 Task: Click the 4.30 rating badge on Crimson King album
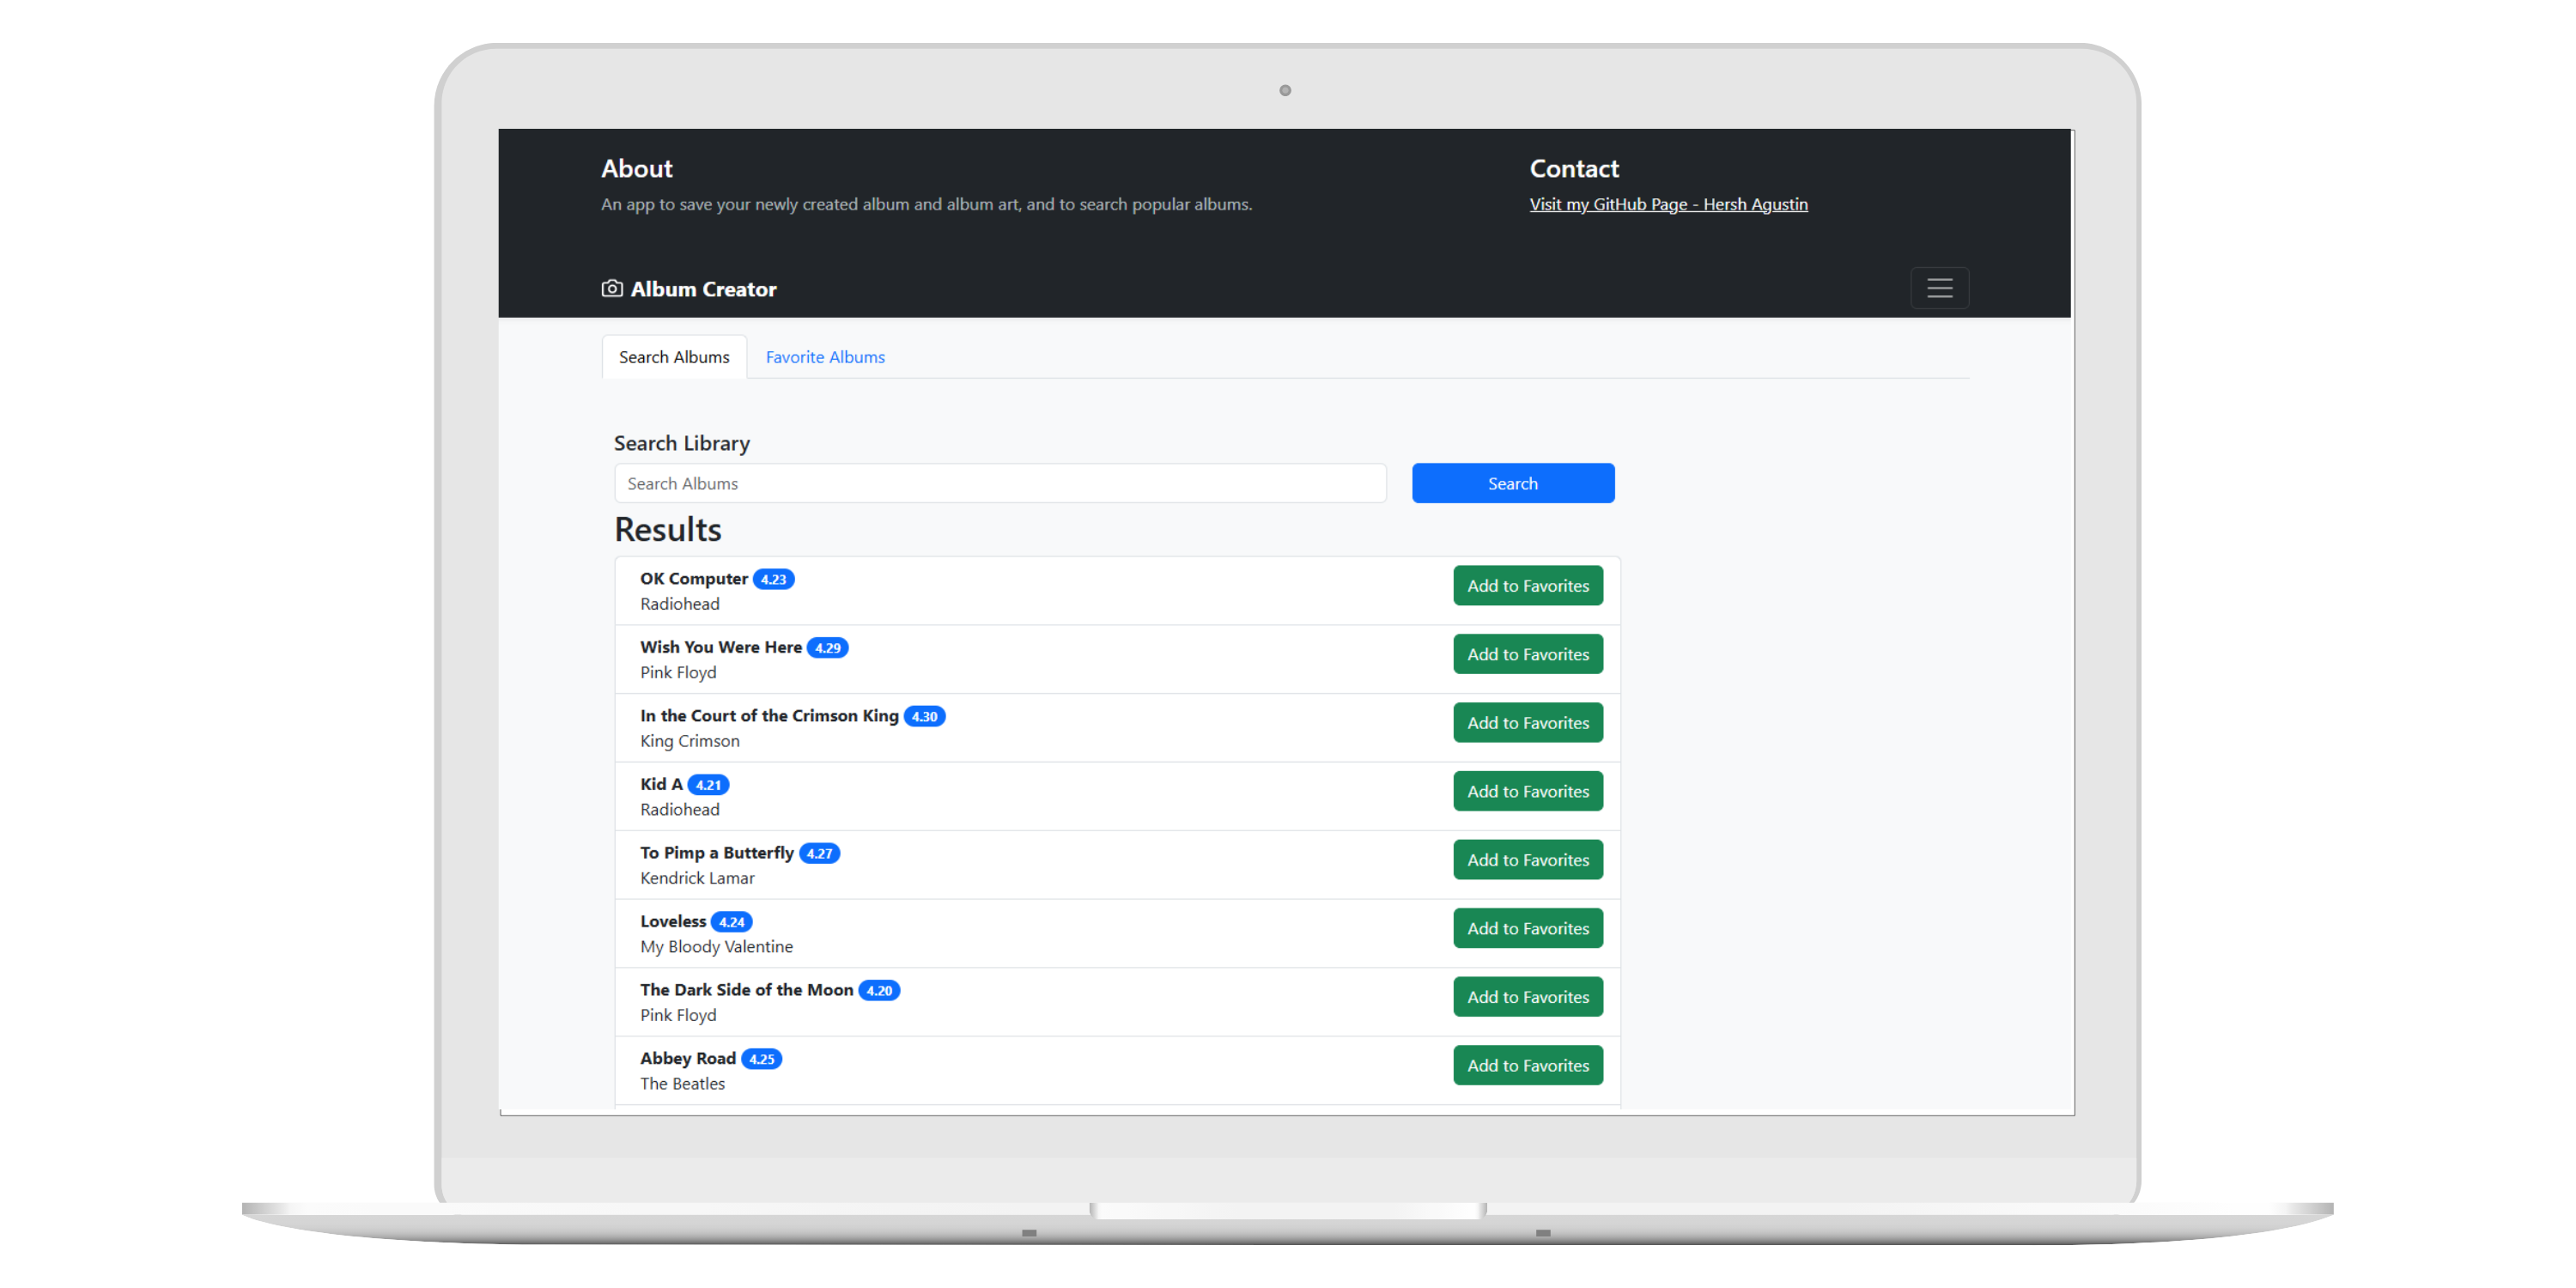(924, 716)
